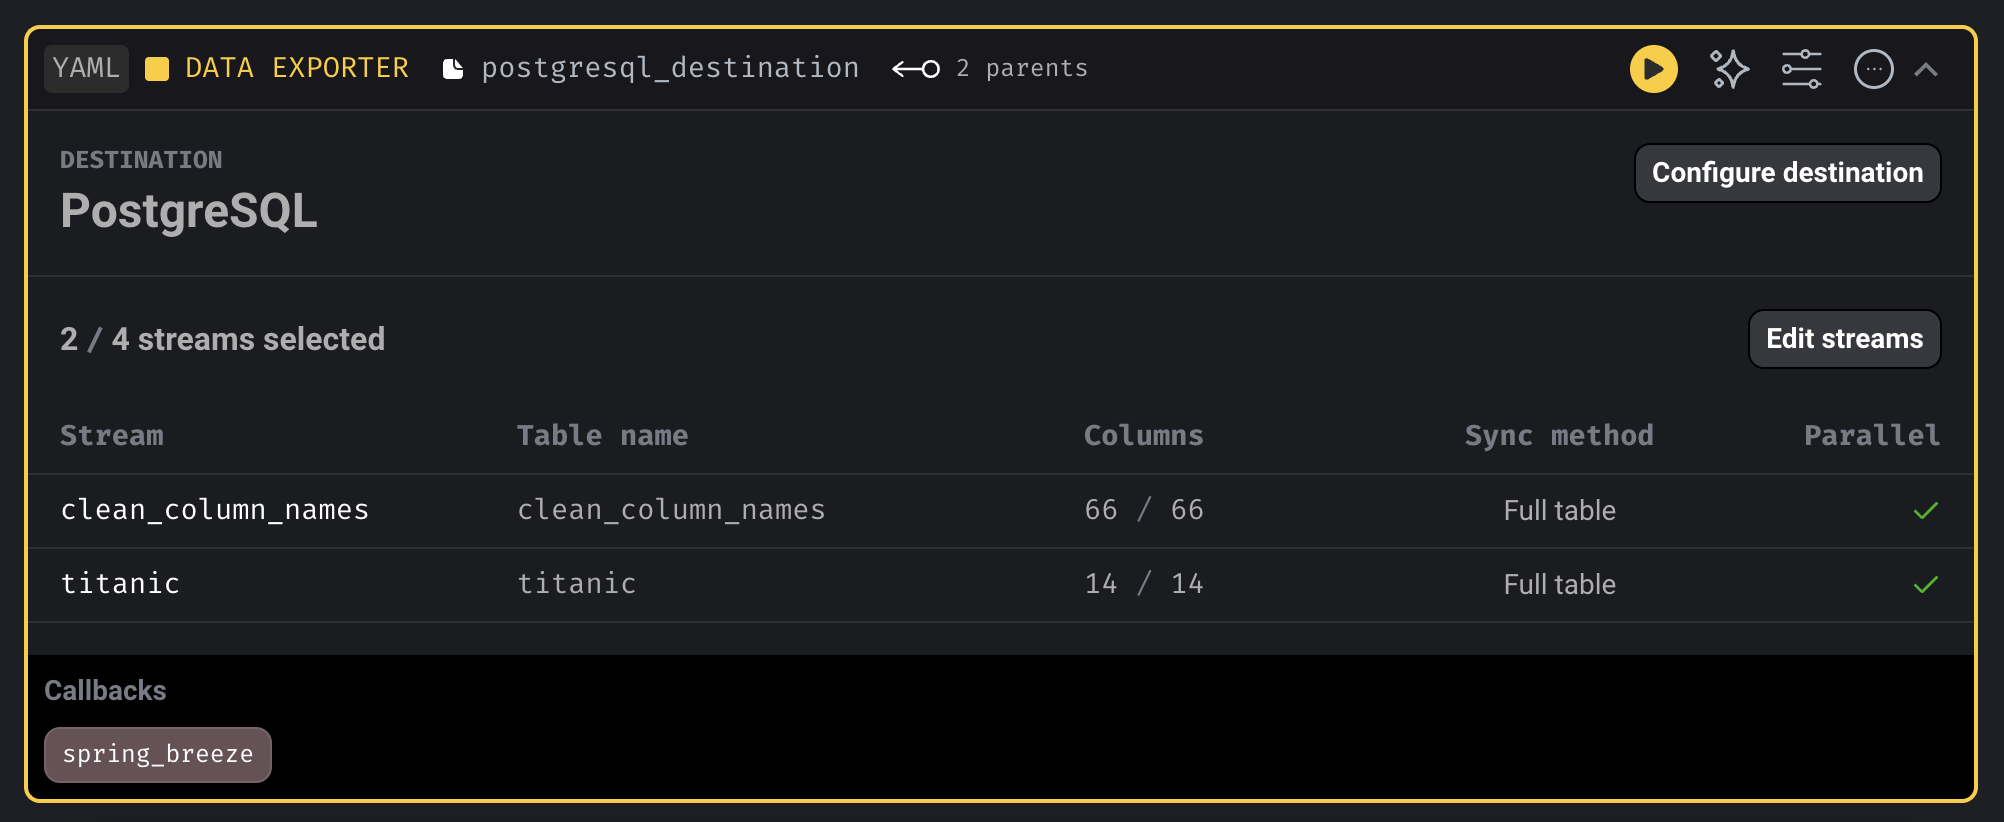Click the YAML language badge
2004x822 pixels.
click(x=86, y=68)
